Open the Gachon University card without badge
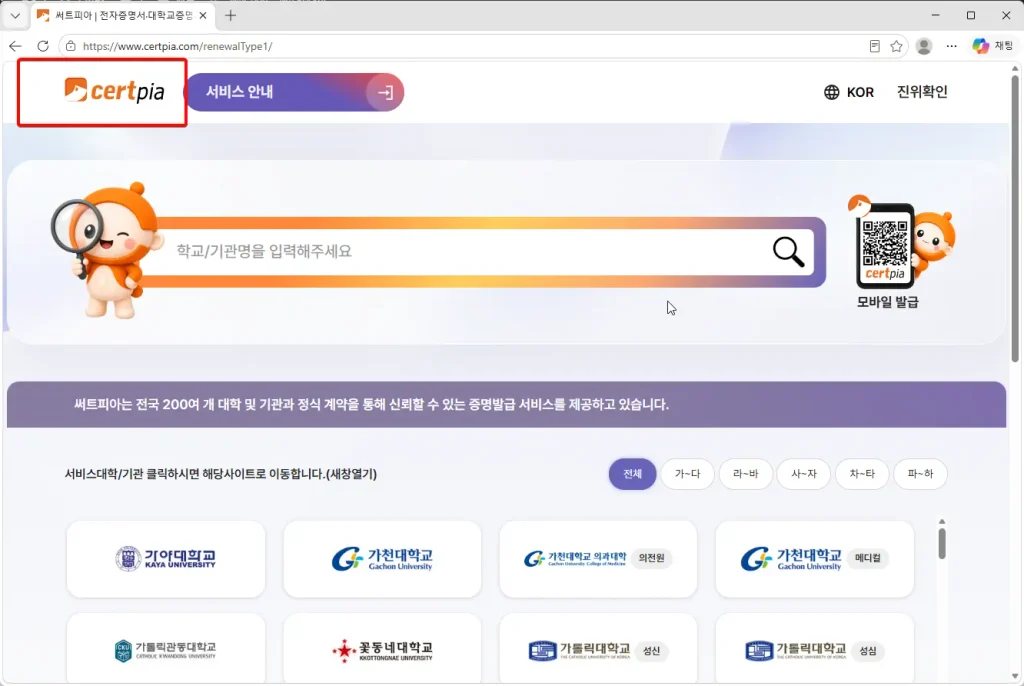Screen dimensions: 1024x686 pyautogui.click(x=382, y=559)
